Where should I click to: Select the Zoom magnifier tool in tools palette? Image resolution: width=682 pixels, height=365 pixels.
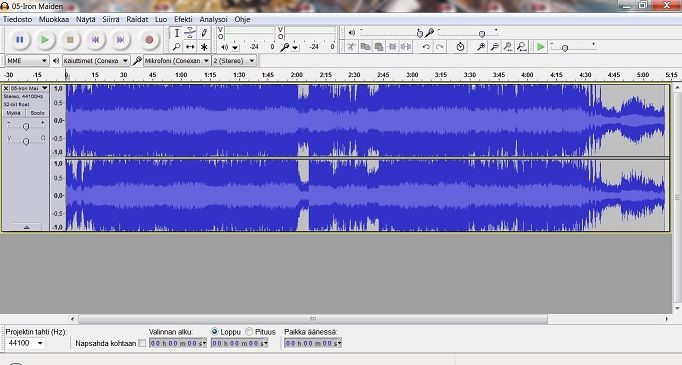coord(177,47)
